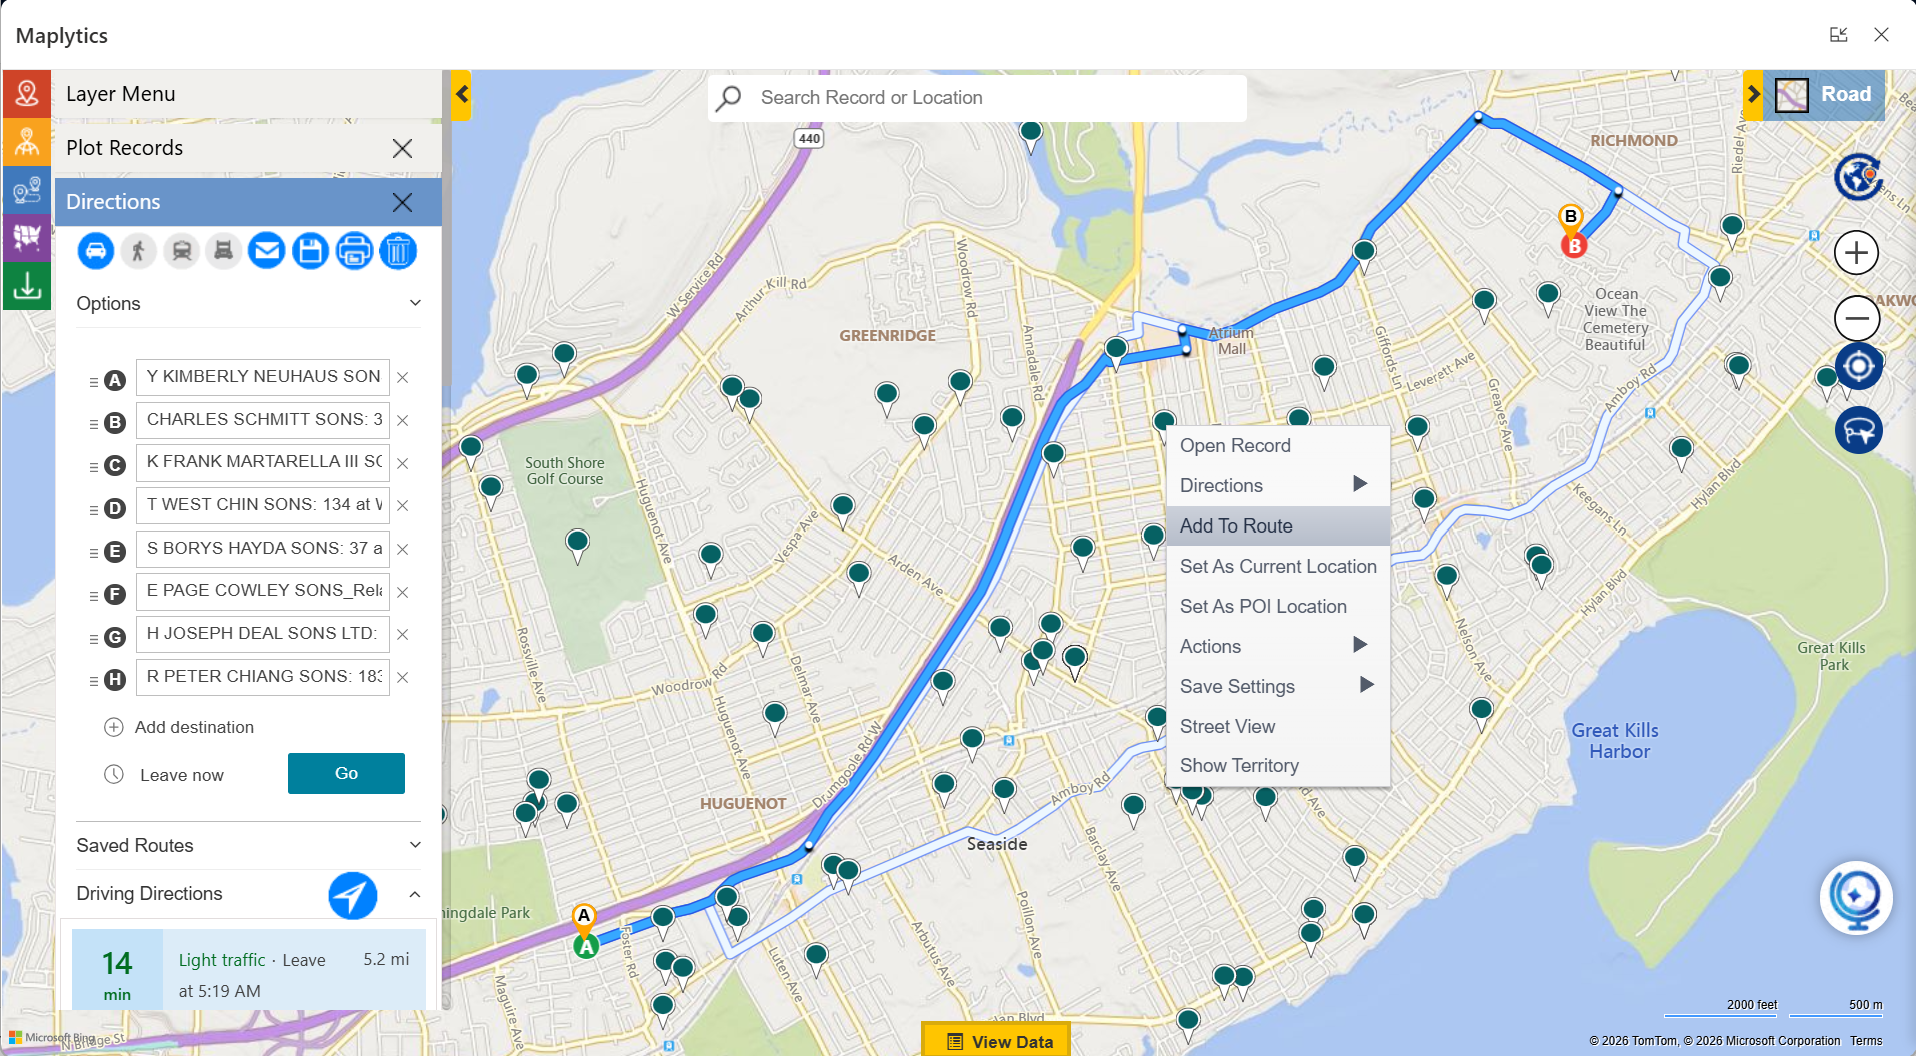This screenshot has width=1916, height=1056.
Task: Open the Plot Records sidebar icon
Action: (27, 94)
